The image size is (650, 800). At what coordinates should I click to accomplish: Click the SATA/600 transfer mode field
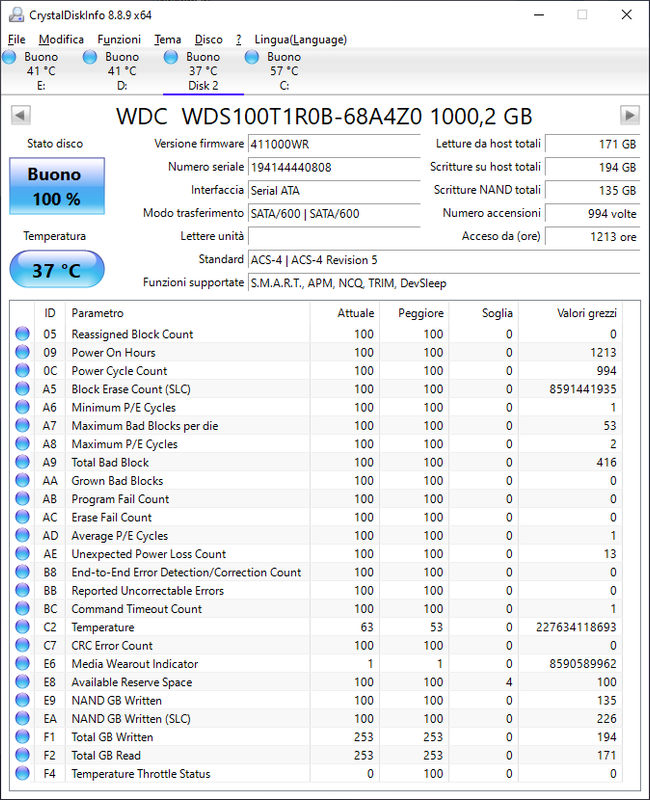tap(334, 213)
